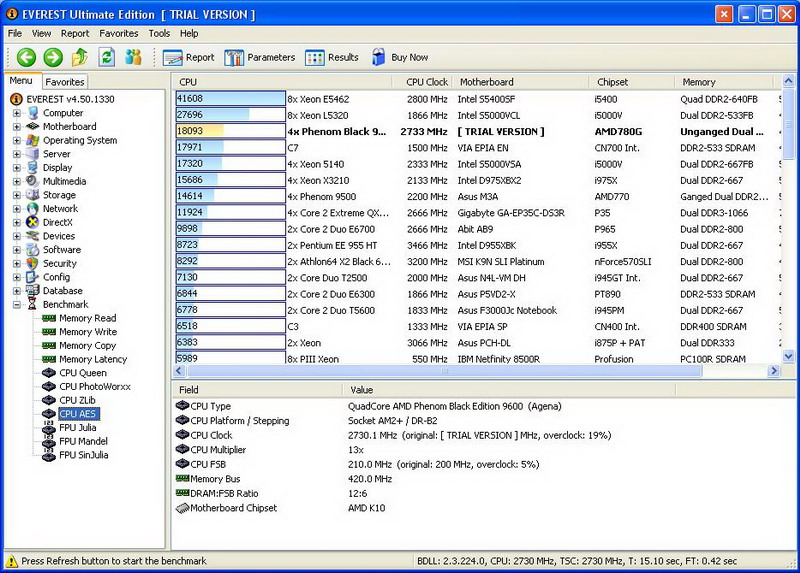Click the highlighted 18093 score bar
The width and height of the screenshot is (800, 573).
pyautogui.click(x=231, y=131)
